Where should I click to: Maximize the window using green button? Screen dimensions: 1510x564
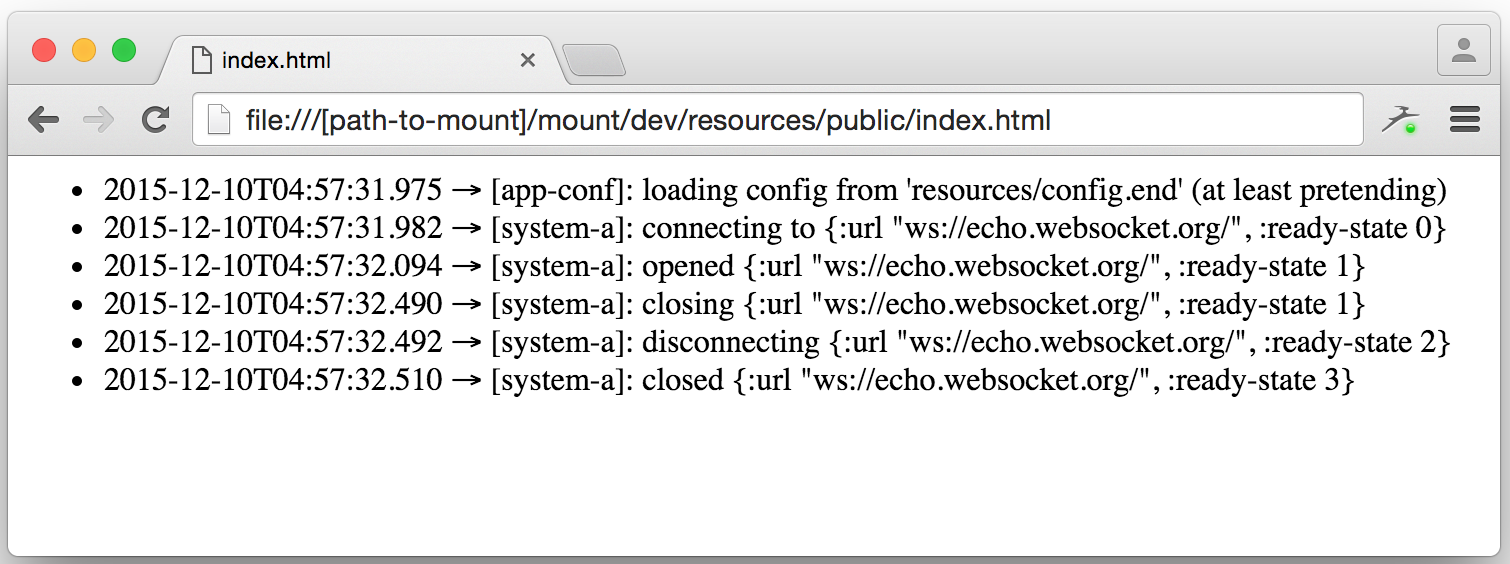[x=124, y=50]
